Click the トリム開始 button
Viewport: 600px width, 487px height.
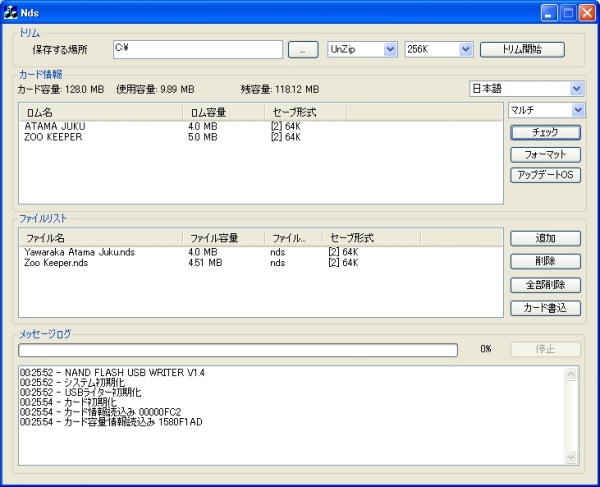point(522,49)
